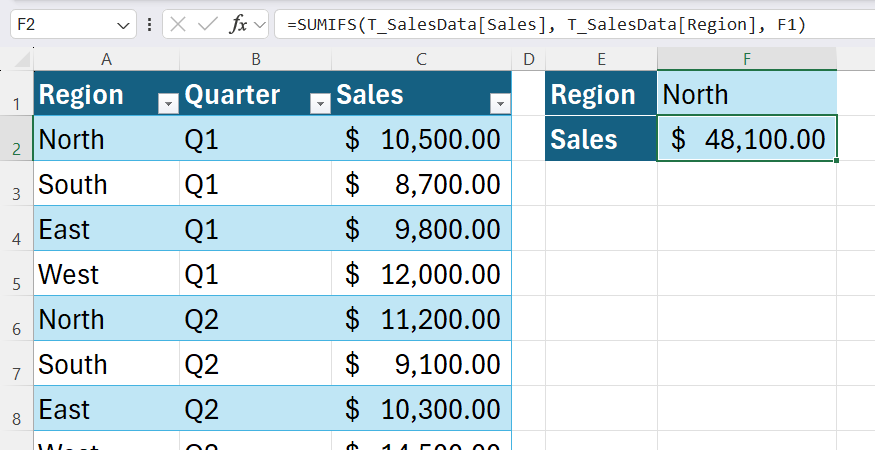The height and width of the screenshot is (450, 875).
Task: Select the $10,500.00 sales cell
Action: (x=421, y=138)
